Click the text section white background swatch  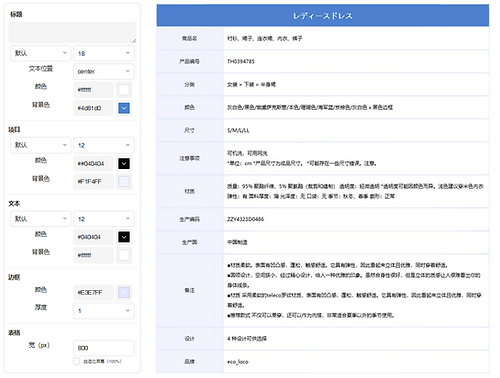(124, 255)
